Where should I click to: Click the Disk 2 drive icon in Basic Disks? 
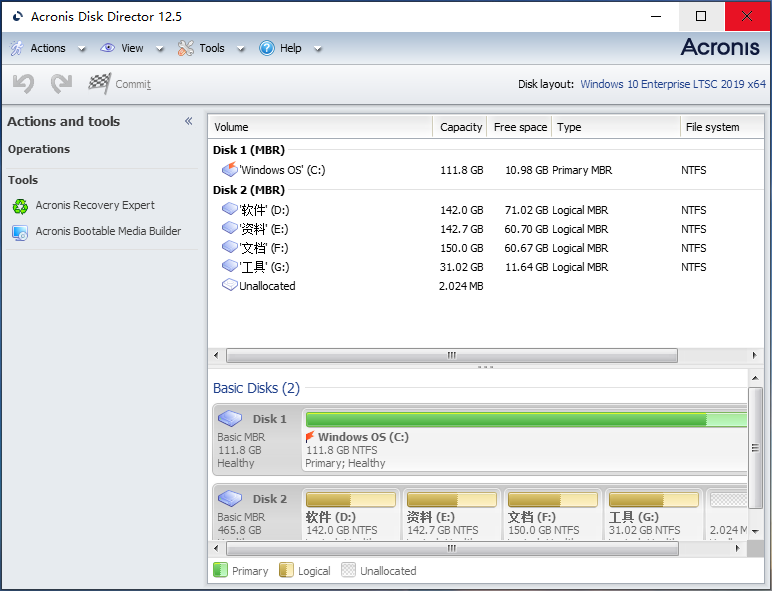point(230,498)
